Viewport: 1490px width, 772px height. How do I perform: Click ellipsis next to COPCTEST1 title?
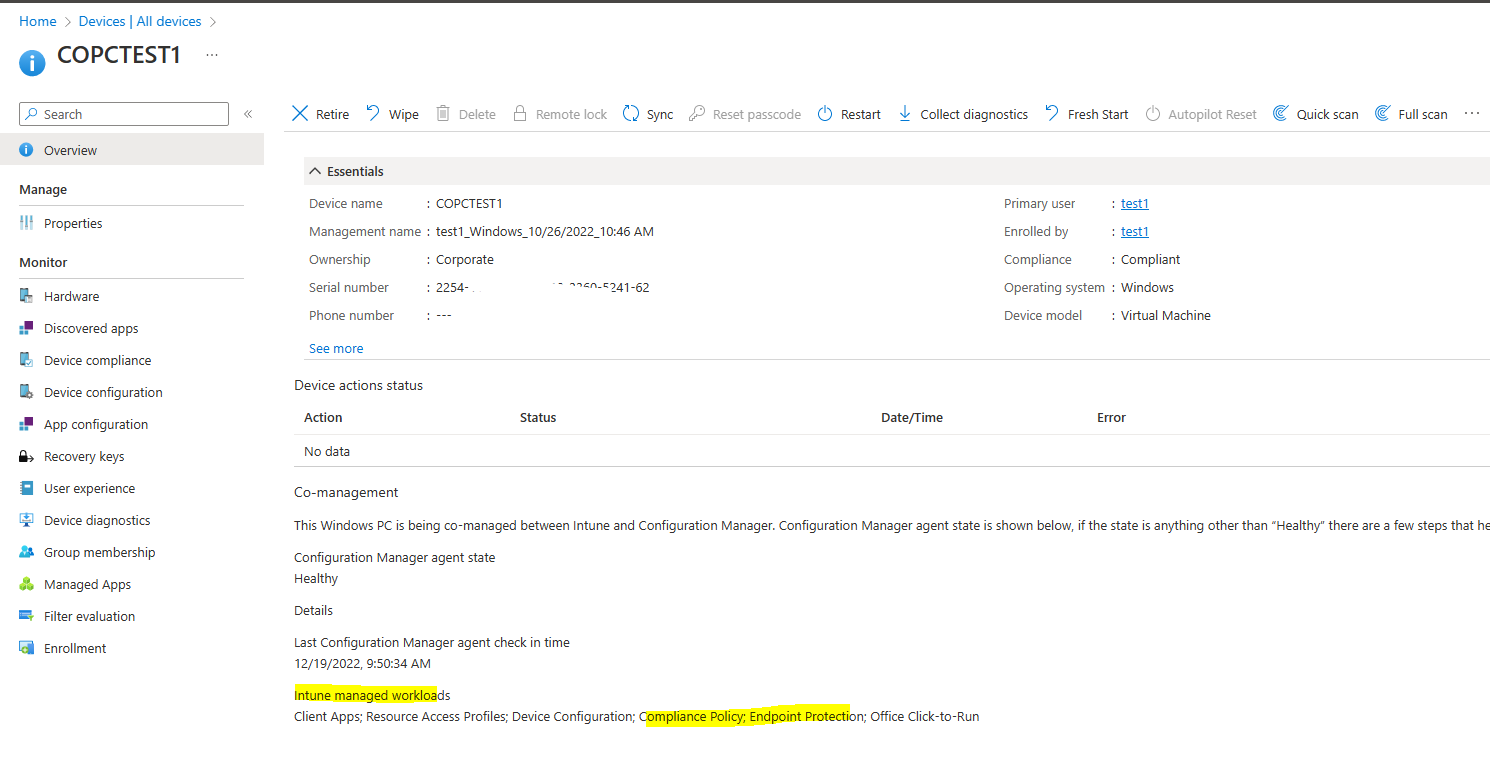tap(212, 55)
